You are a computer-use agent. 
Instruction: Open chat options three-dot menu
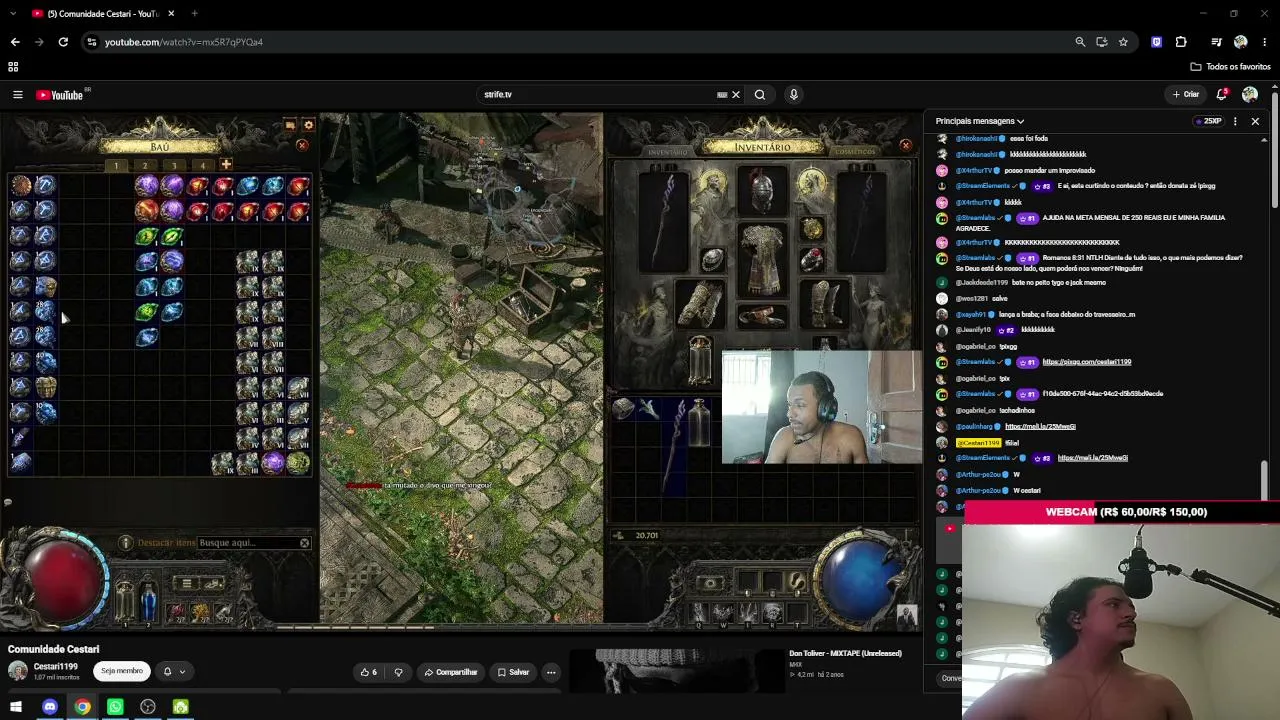click(1235, 121)
